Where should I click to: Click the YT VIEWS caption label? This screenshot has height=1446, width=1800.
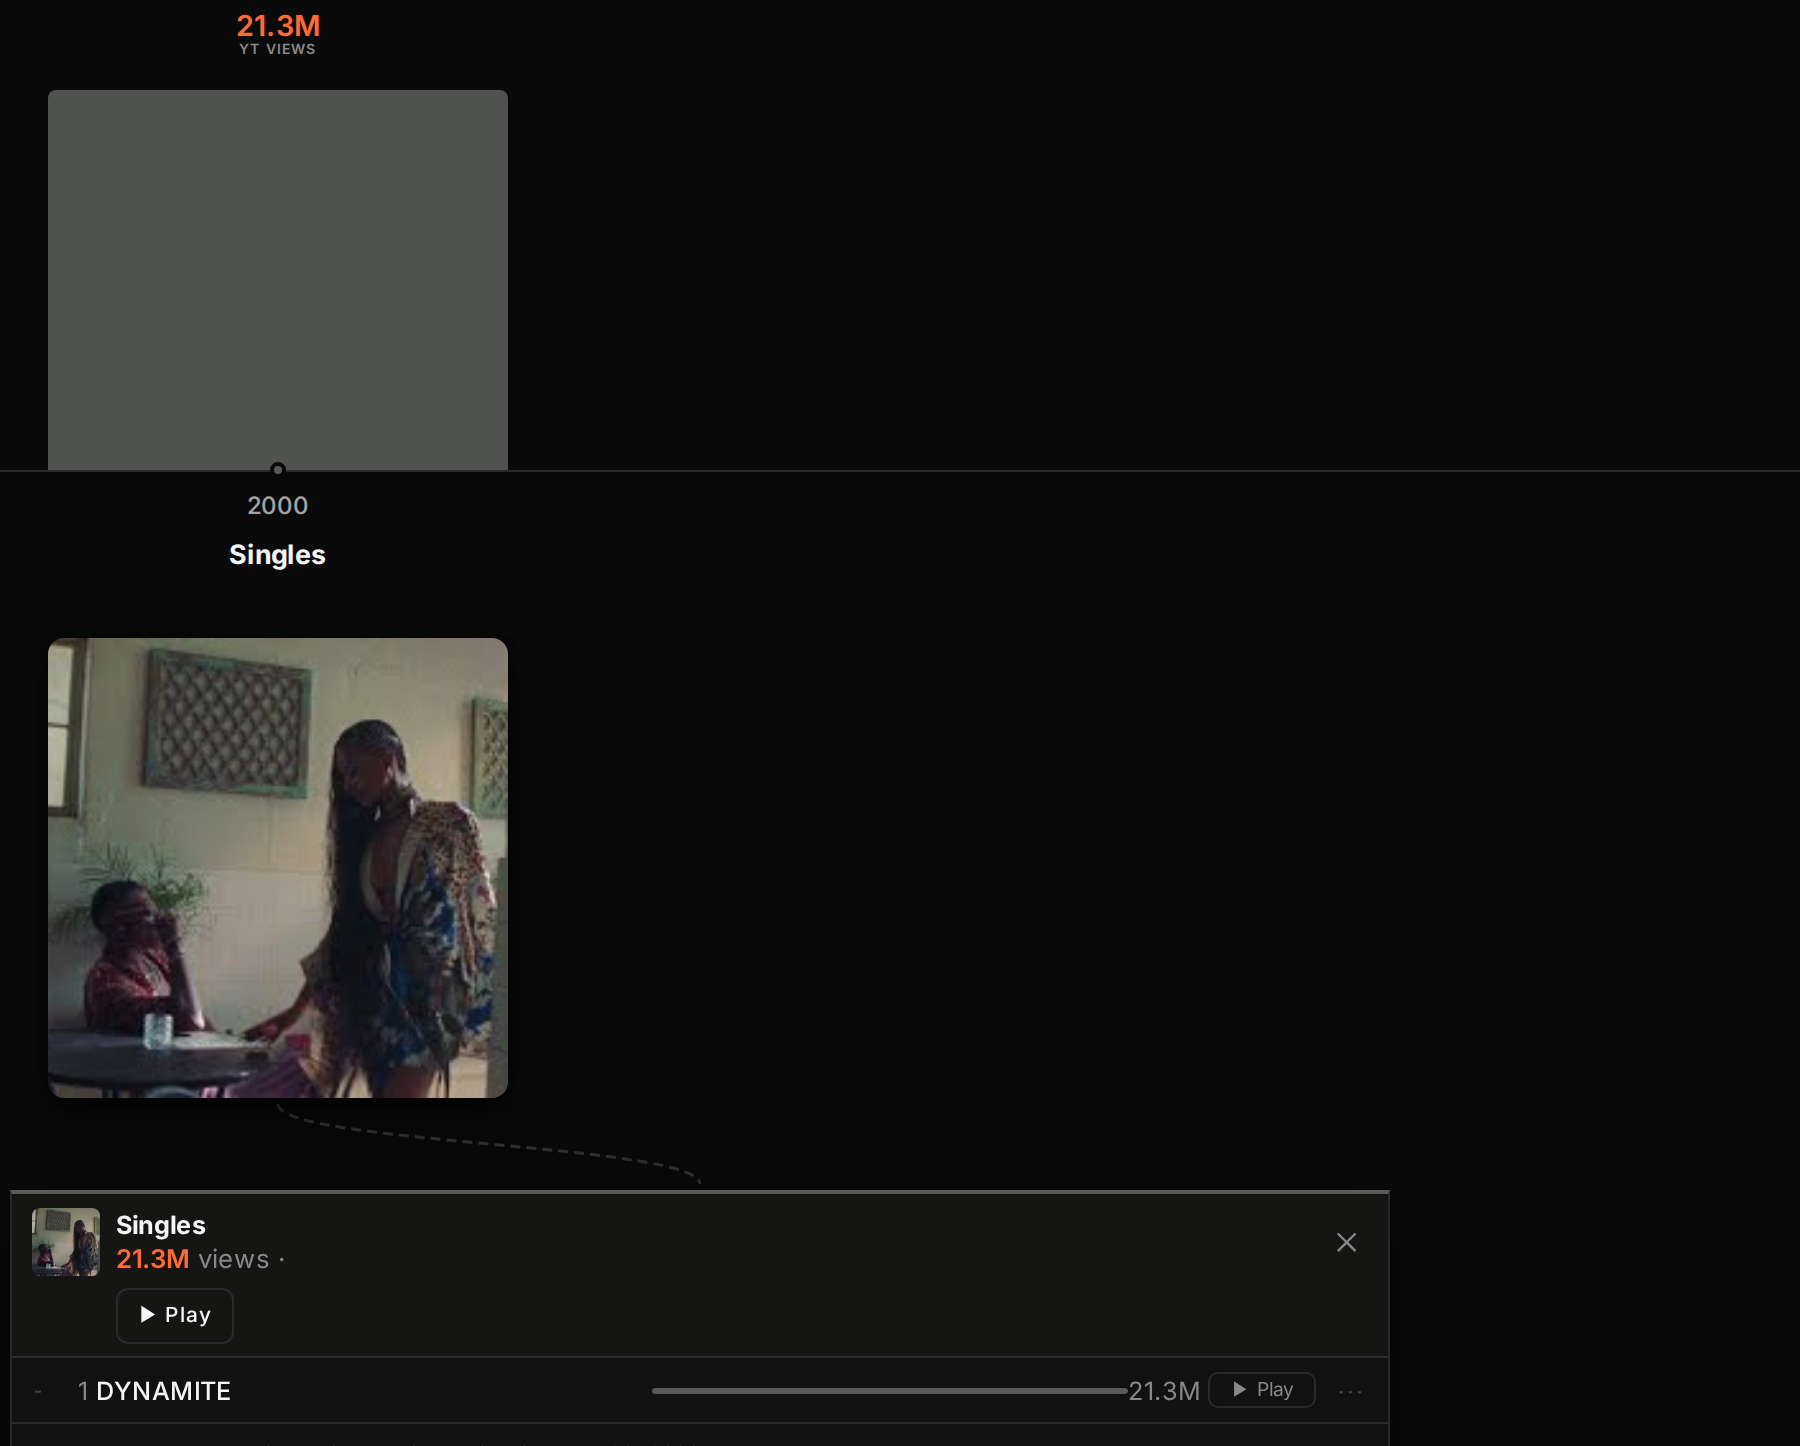tap(277, 49)
